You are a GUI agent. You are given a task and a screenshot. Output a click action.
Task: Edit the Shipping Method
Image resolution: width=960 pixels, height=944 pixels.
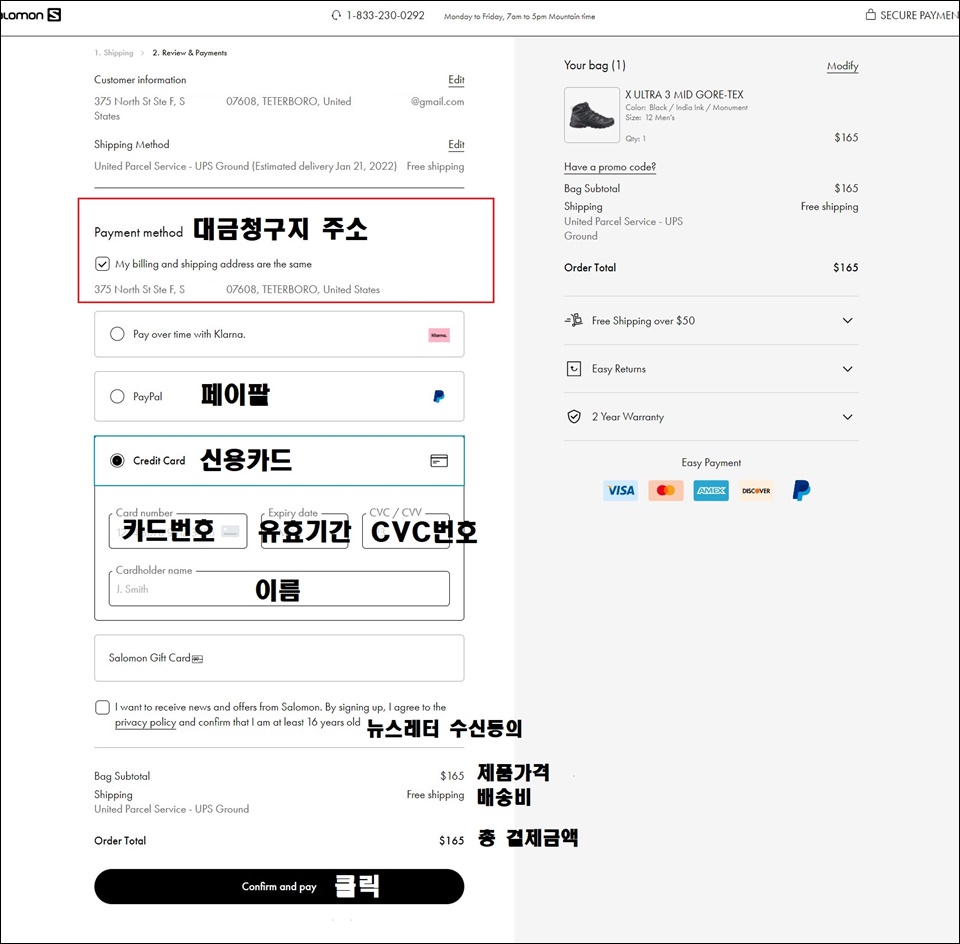click(x=456, y=144)
